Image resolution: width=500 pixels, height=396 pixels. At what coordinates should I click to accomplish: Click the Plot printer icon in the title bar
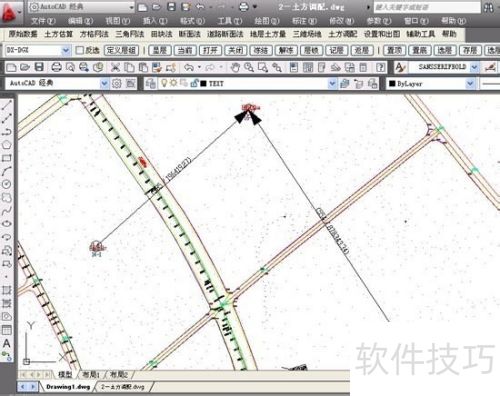tap(244, 7)
